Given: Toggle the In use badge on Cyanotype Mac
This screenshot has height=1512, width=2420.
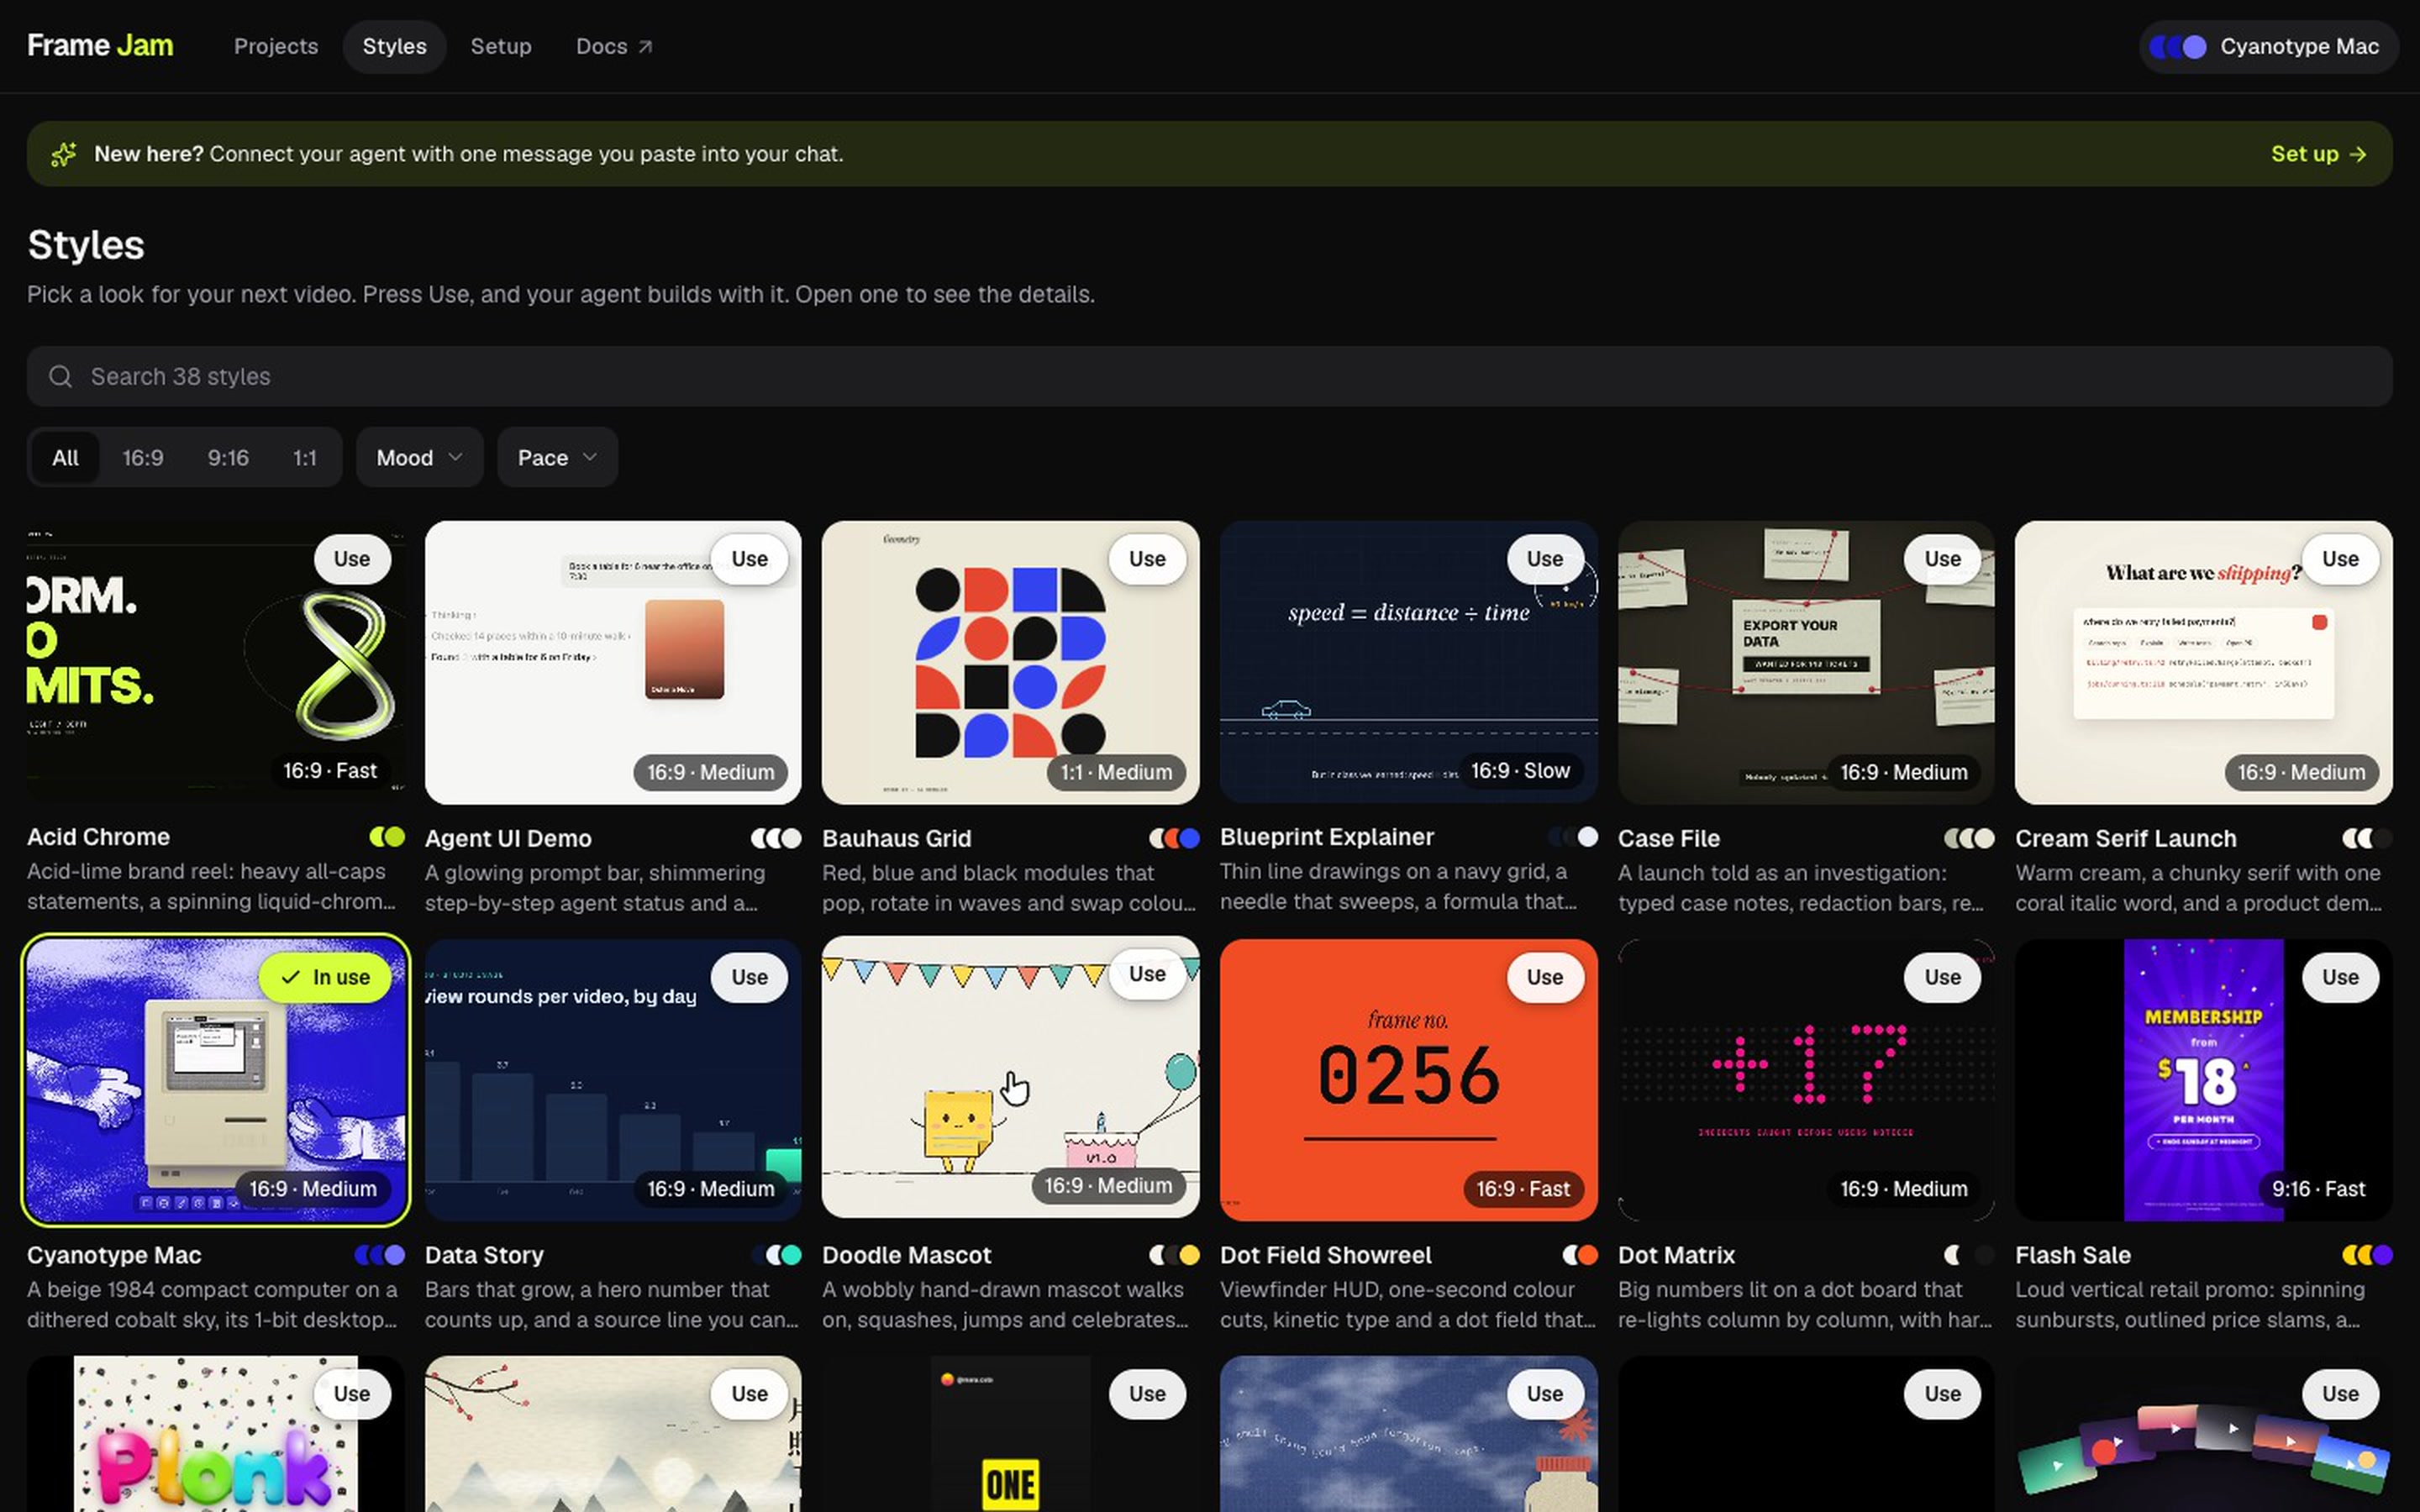Looking at the screenshot, I should (327, 977).
